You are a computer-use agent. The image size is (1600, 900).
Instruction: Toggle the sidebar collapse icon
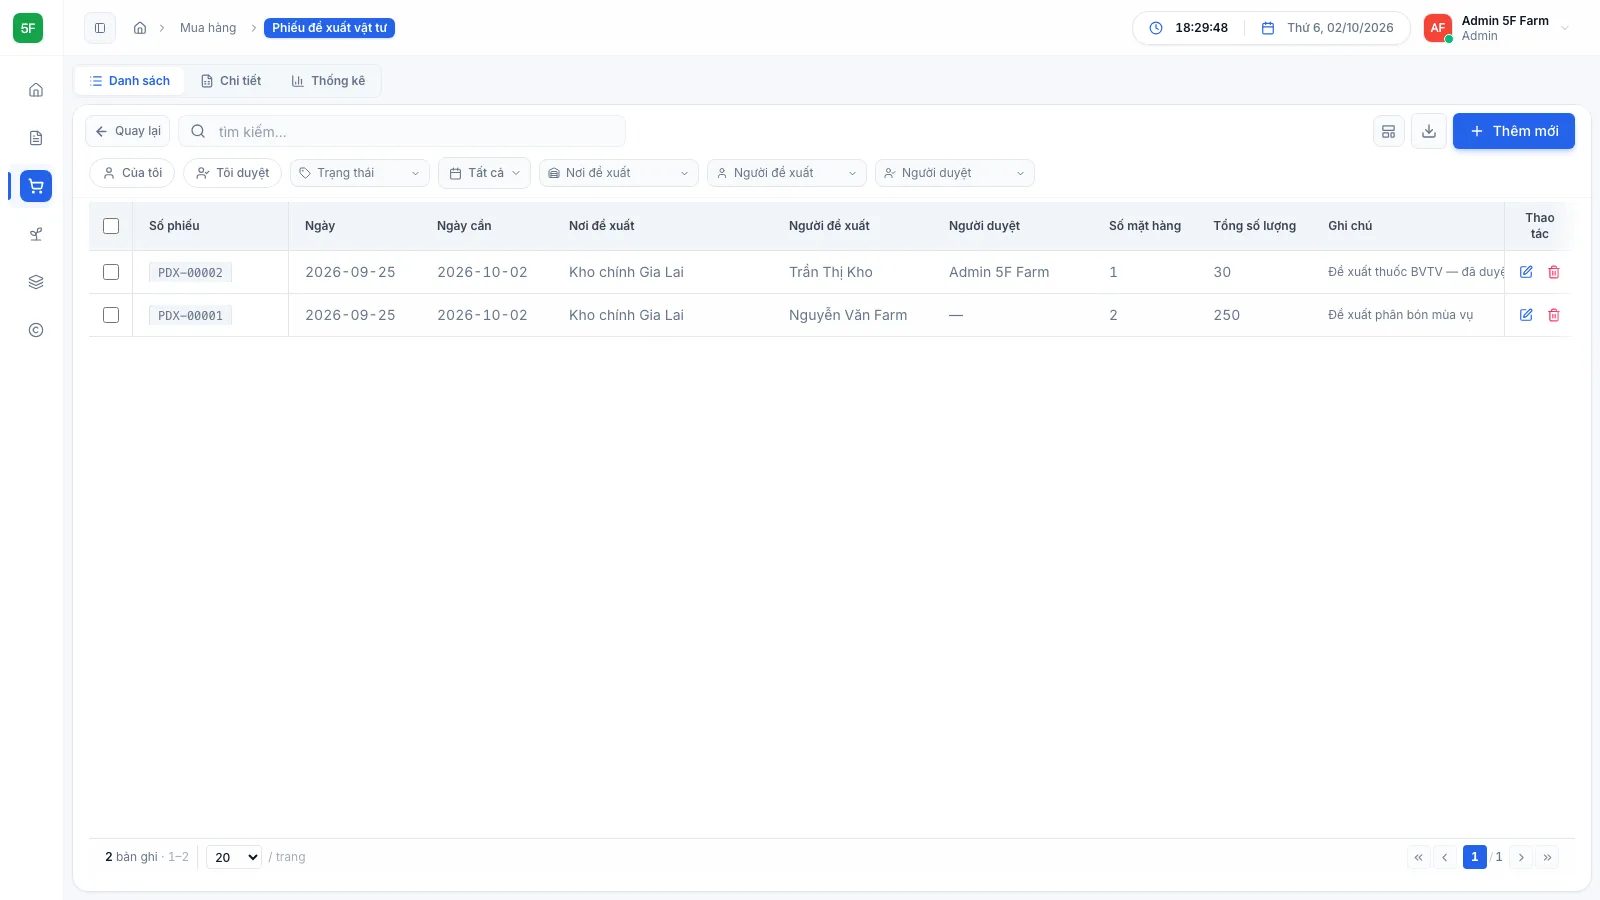pos(100,28)
